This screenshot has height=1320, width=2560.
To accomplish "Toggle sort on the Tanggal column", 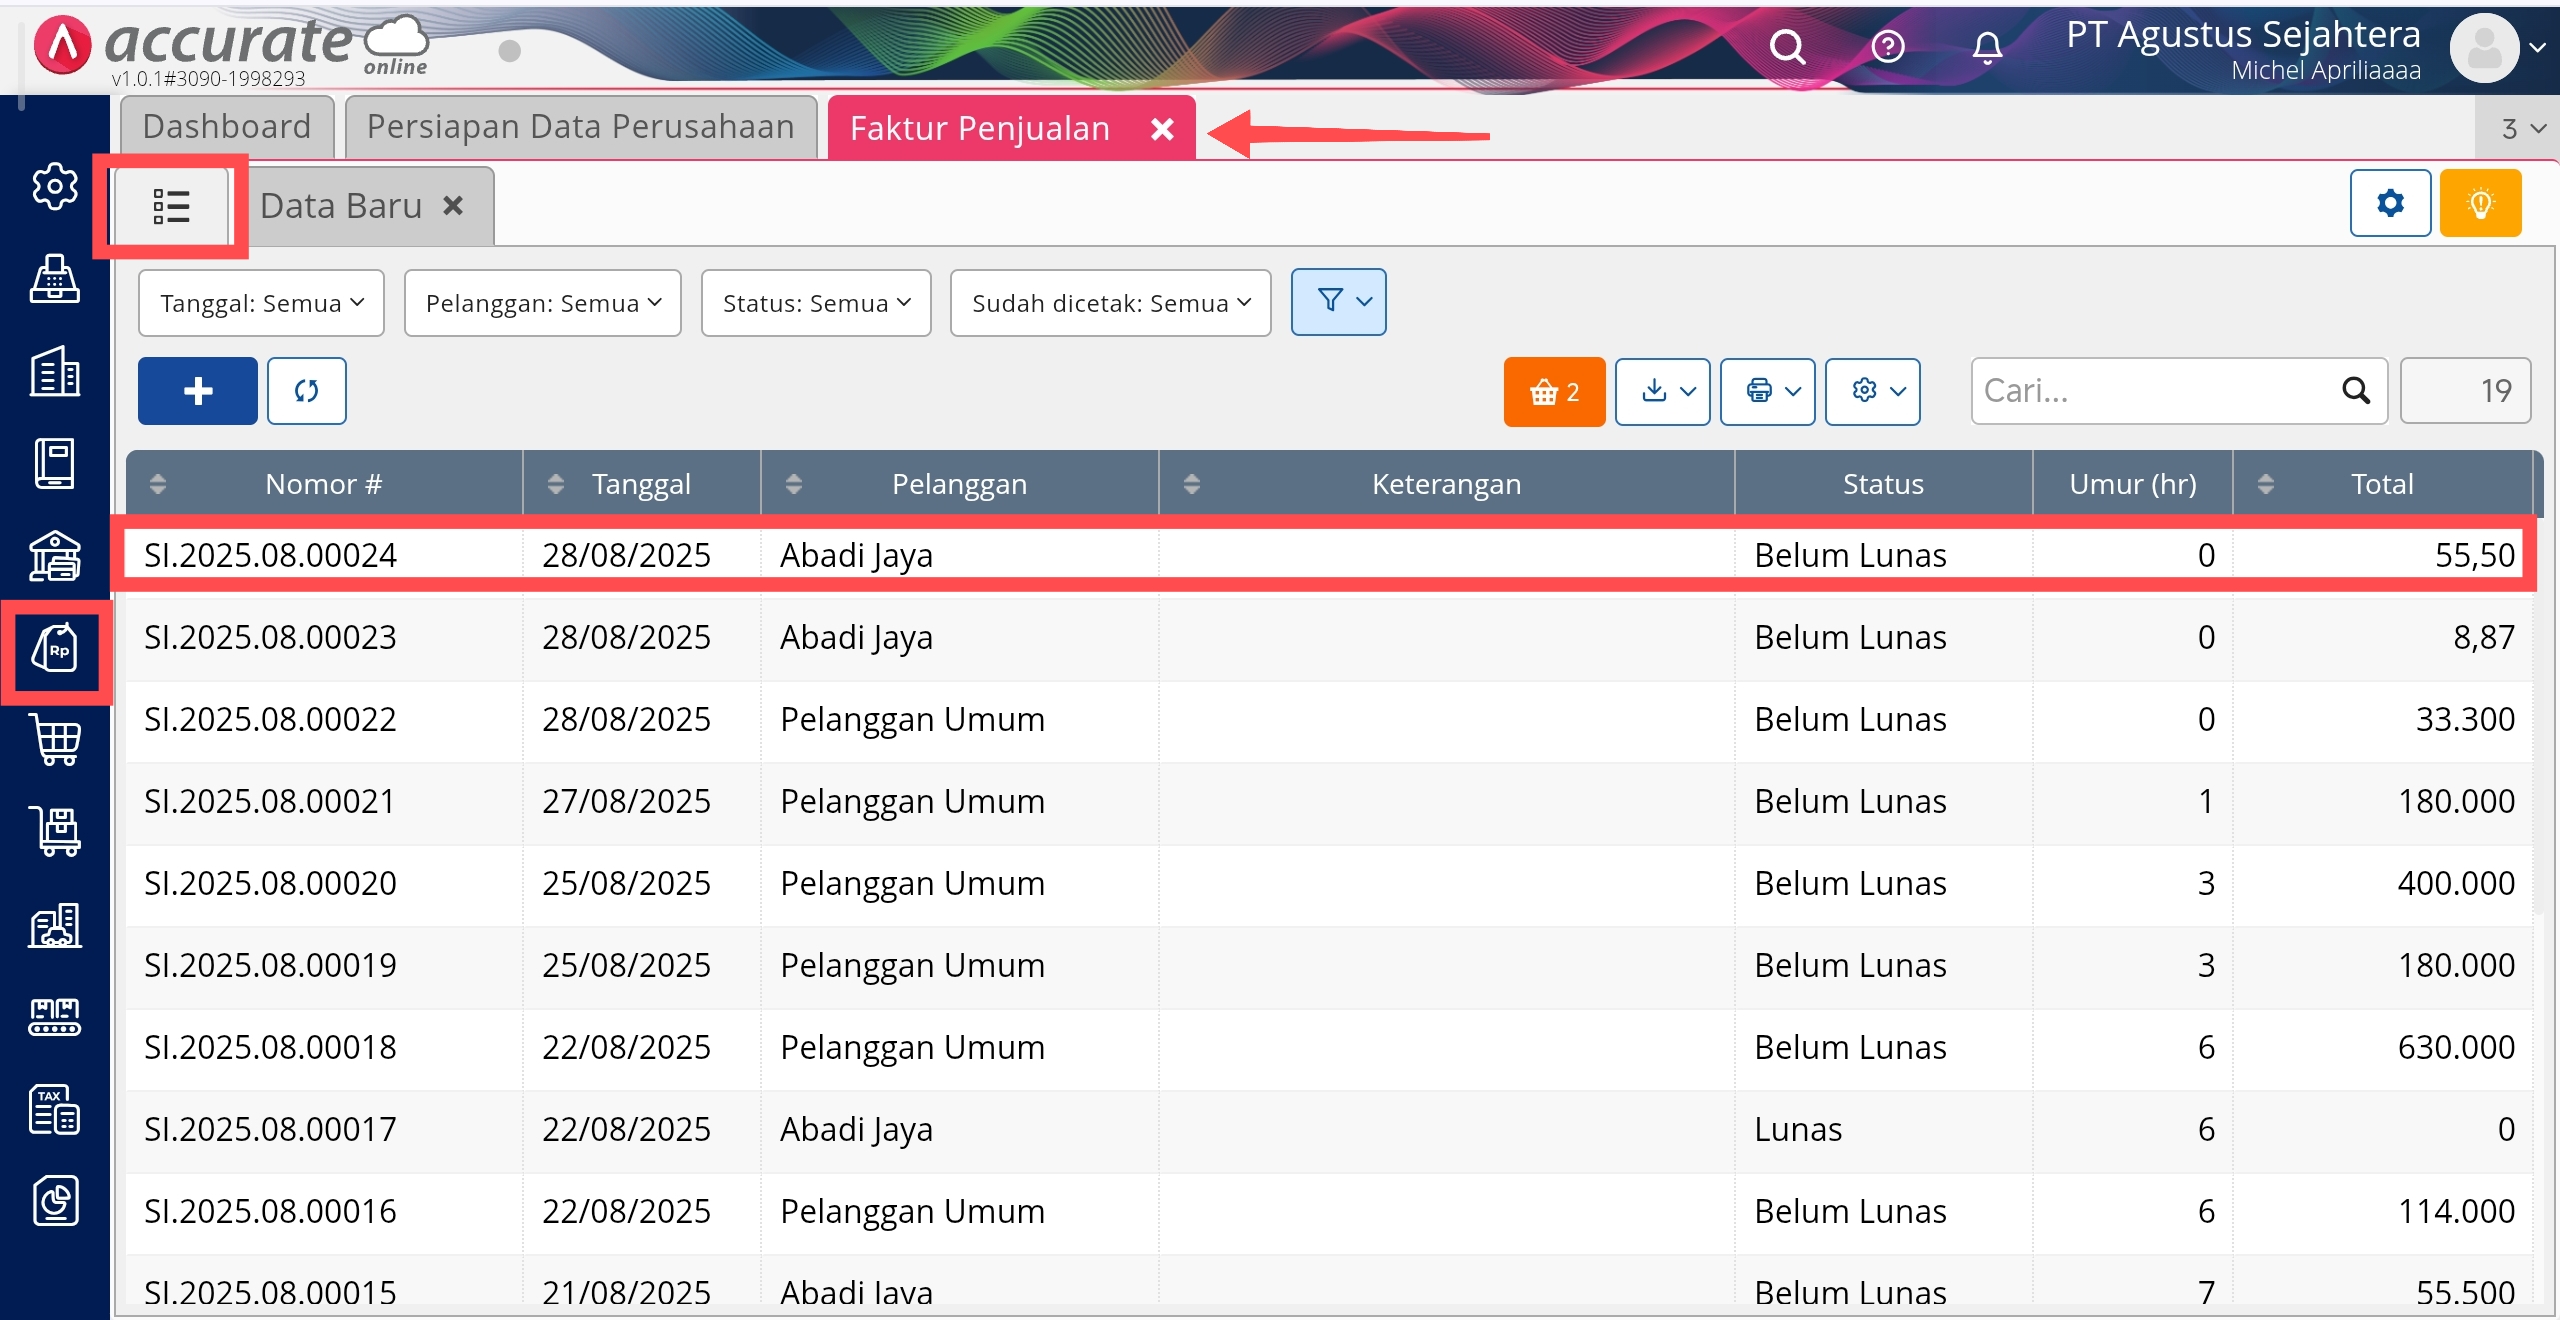I will pyautogui.click(x=640, y=484).
